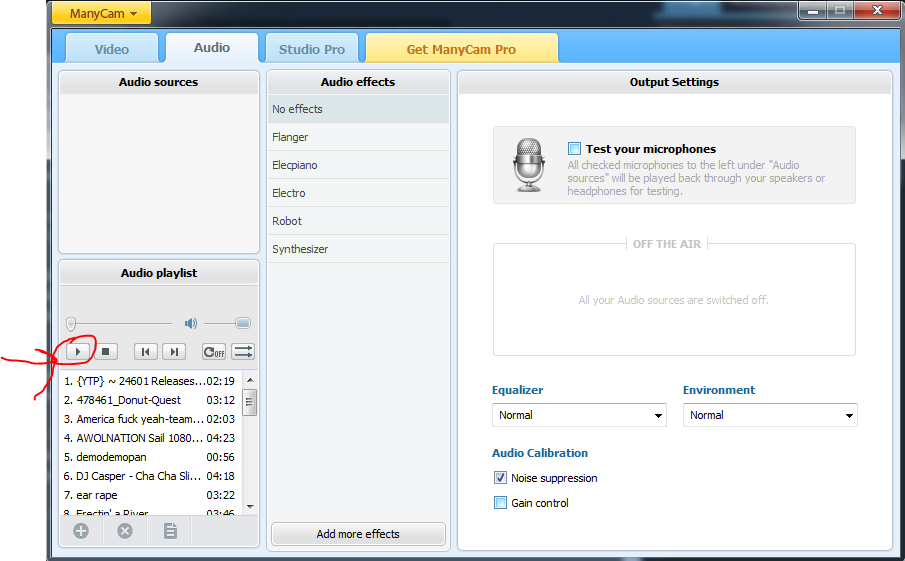Skip to previous playlist track
Viewport: 905px width, 561px height.
pos(145,351)
